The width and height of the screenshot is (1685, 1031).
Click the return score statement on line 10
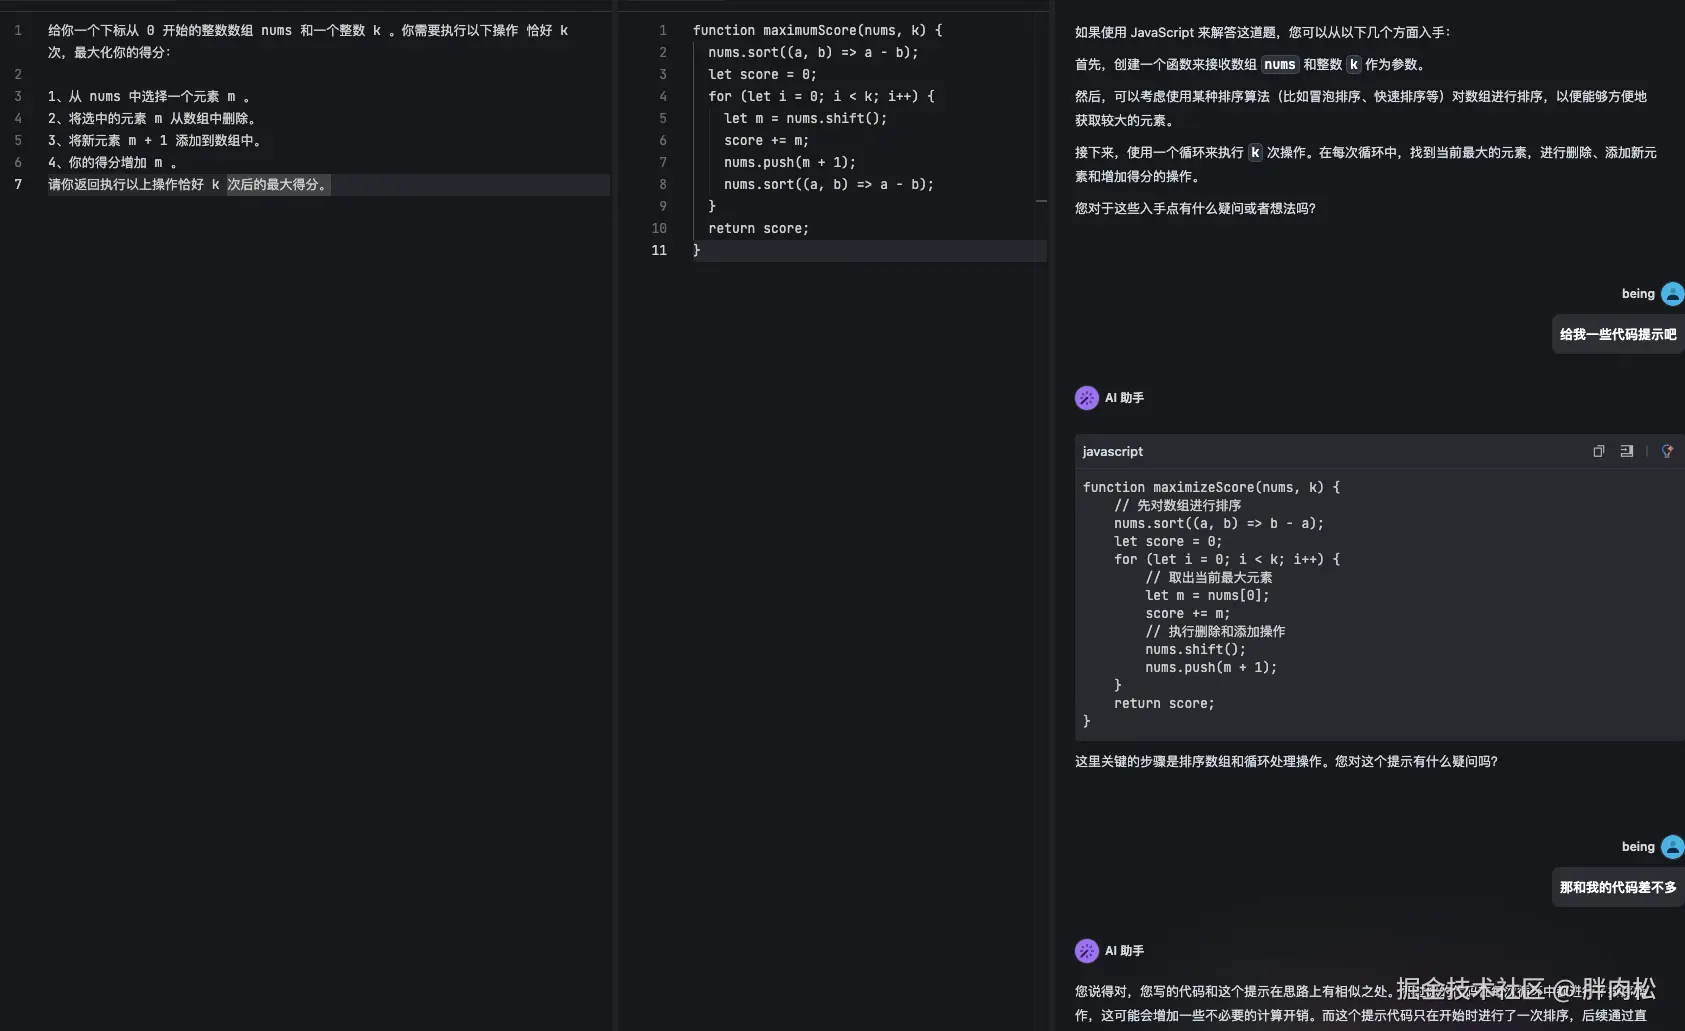[x=757, y=228]
